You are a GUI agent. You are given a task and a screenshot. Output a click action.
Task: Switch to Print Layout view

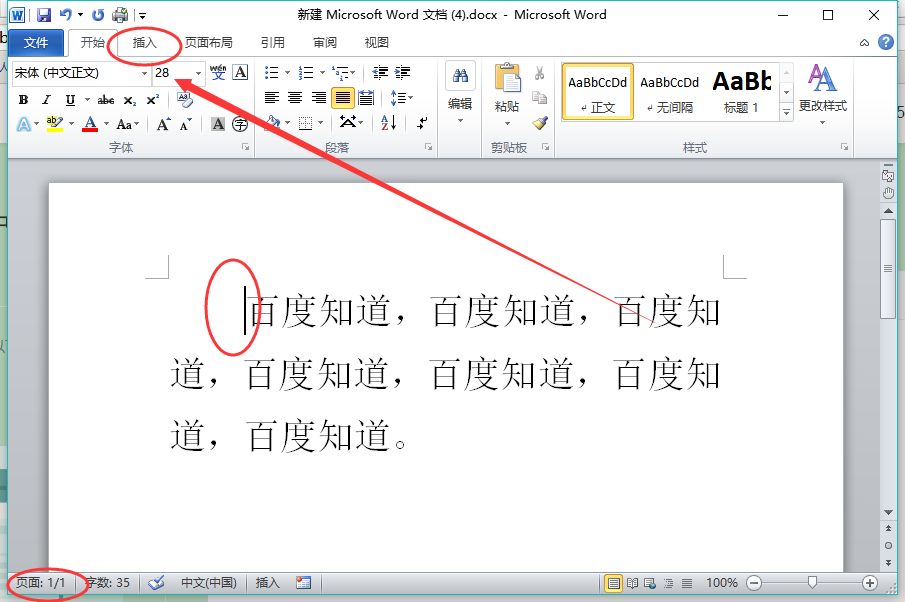pyautogui.click(x=614, y=583)
